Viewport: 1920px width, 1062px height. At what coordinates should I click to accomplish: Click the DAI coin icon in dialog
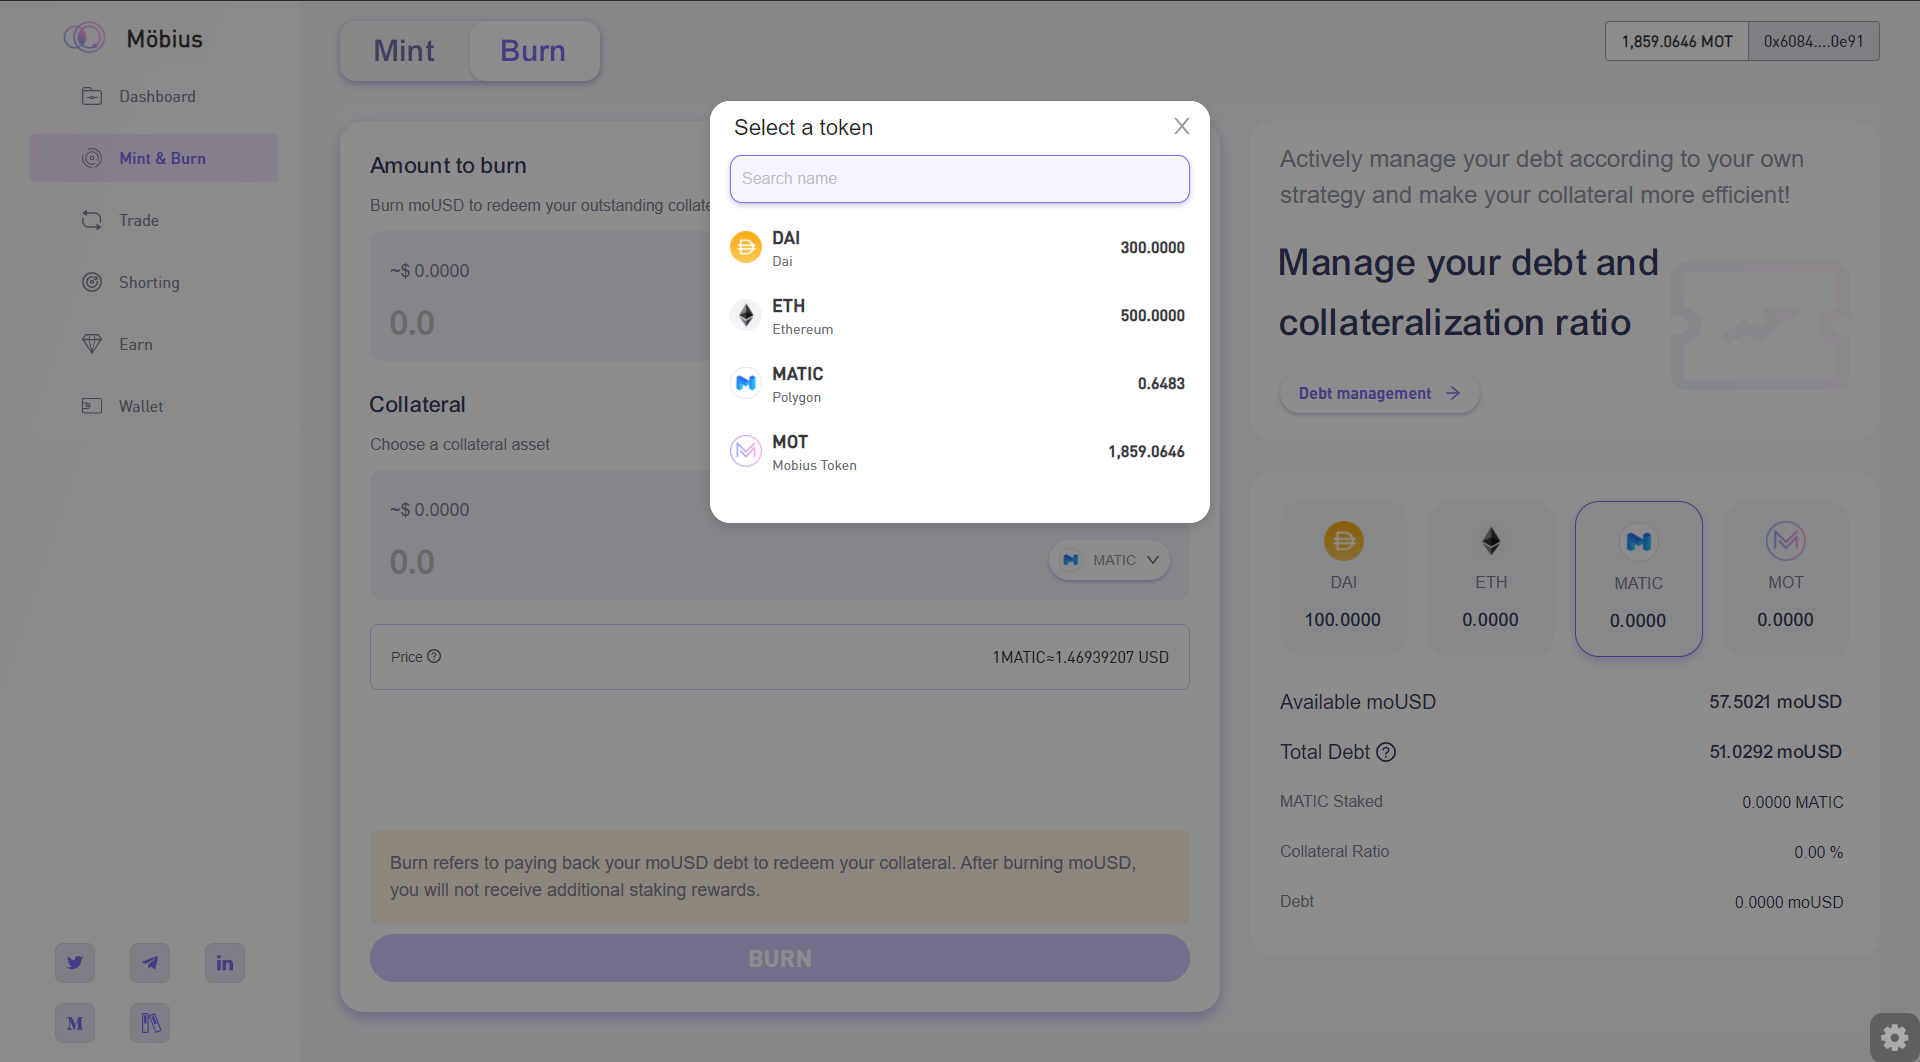746,247
